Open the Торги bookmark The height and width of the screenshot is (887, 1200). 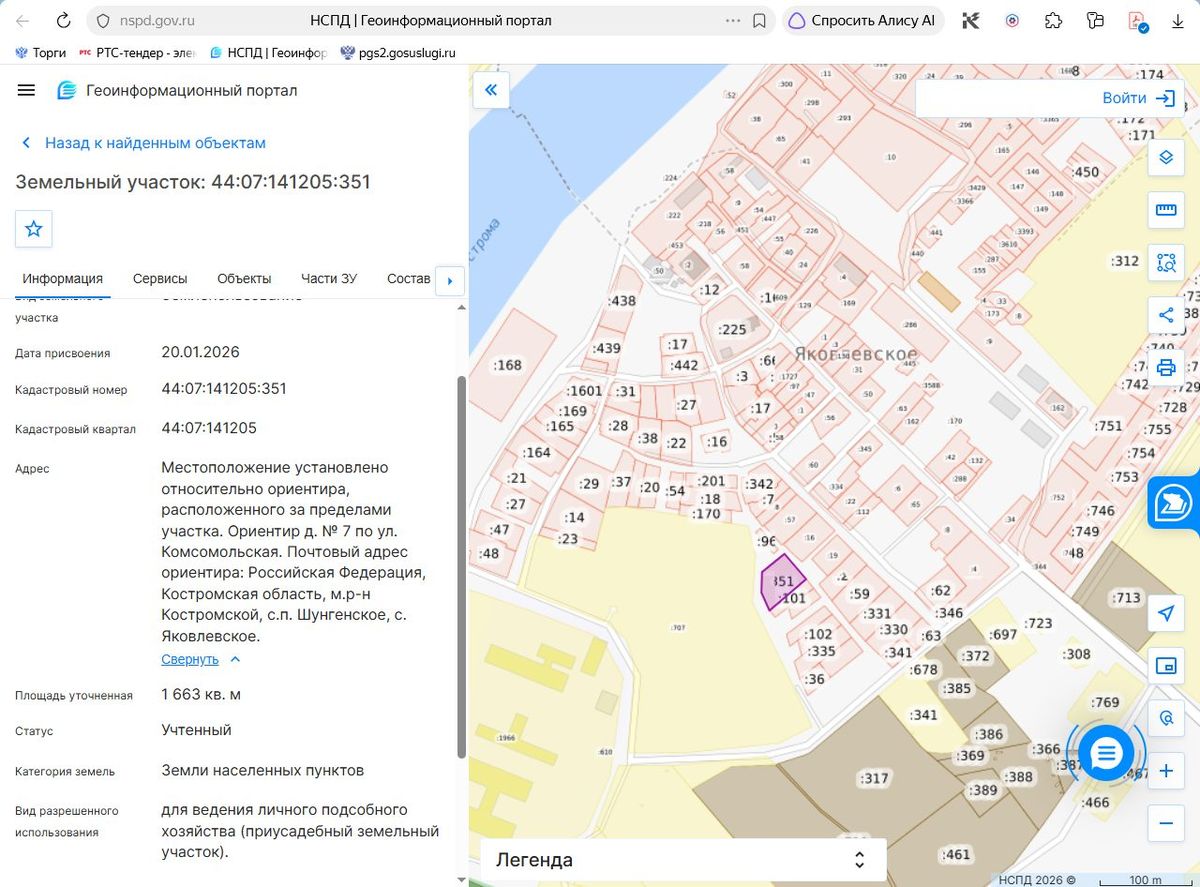point(40,53)
